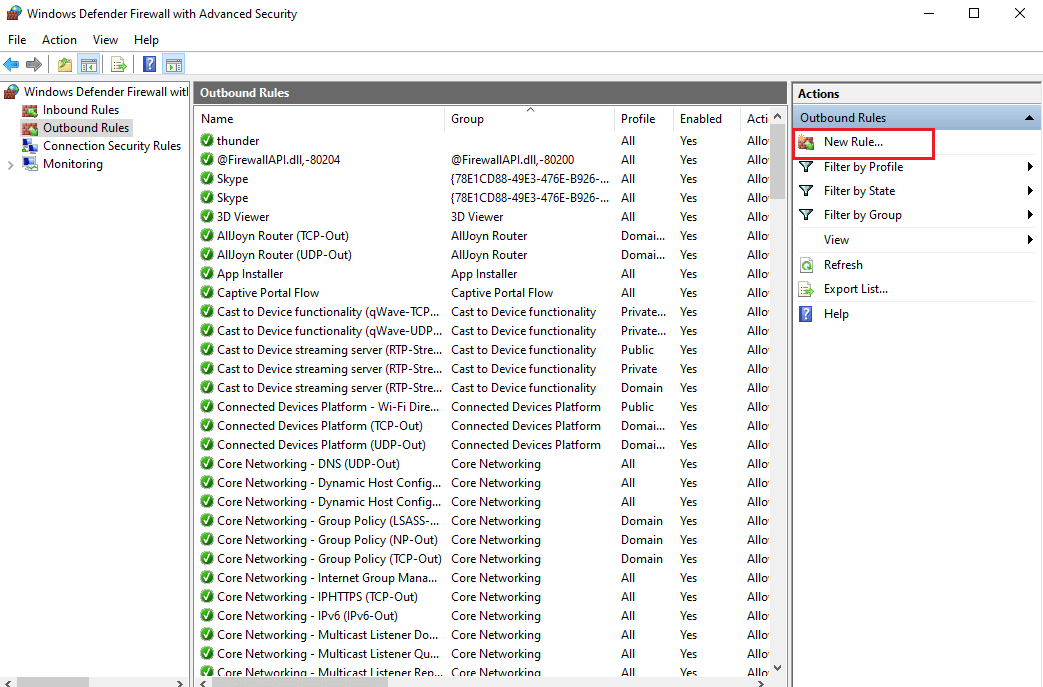Click rules list horizontal scrollbar right arrow
This screenshot has width=1043, height=687.
point(762,682)
